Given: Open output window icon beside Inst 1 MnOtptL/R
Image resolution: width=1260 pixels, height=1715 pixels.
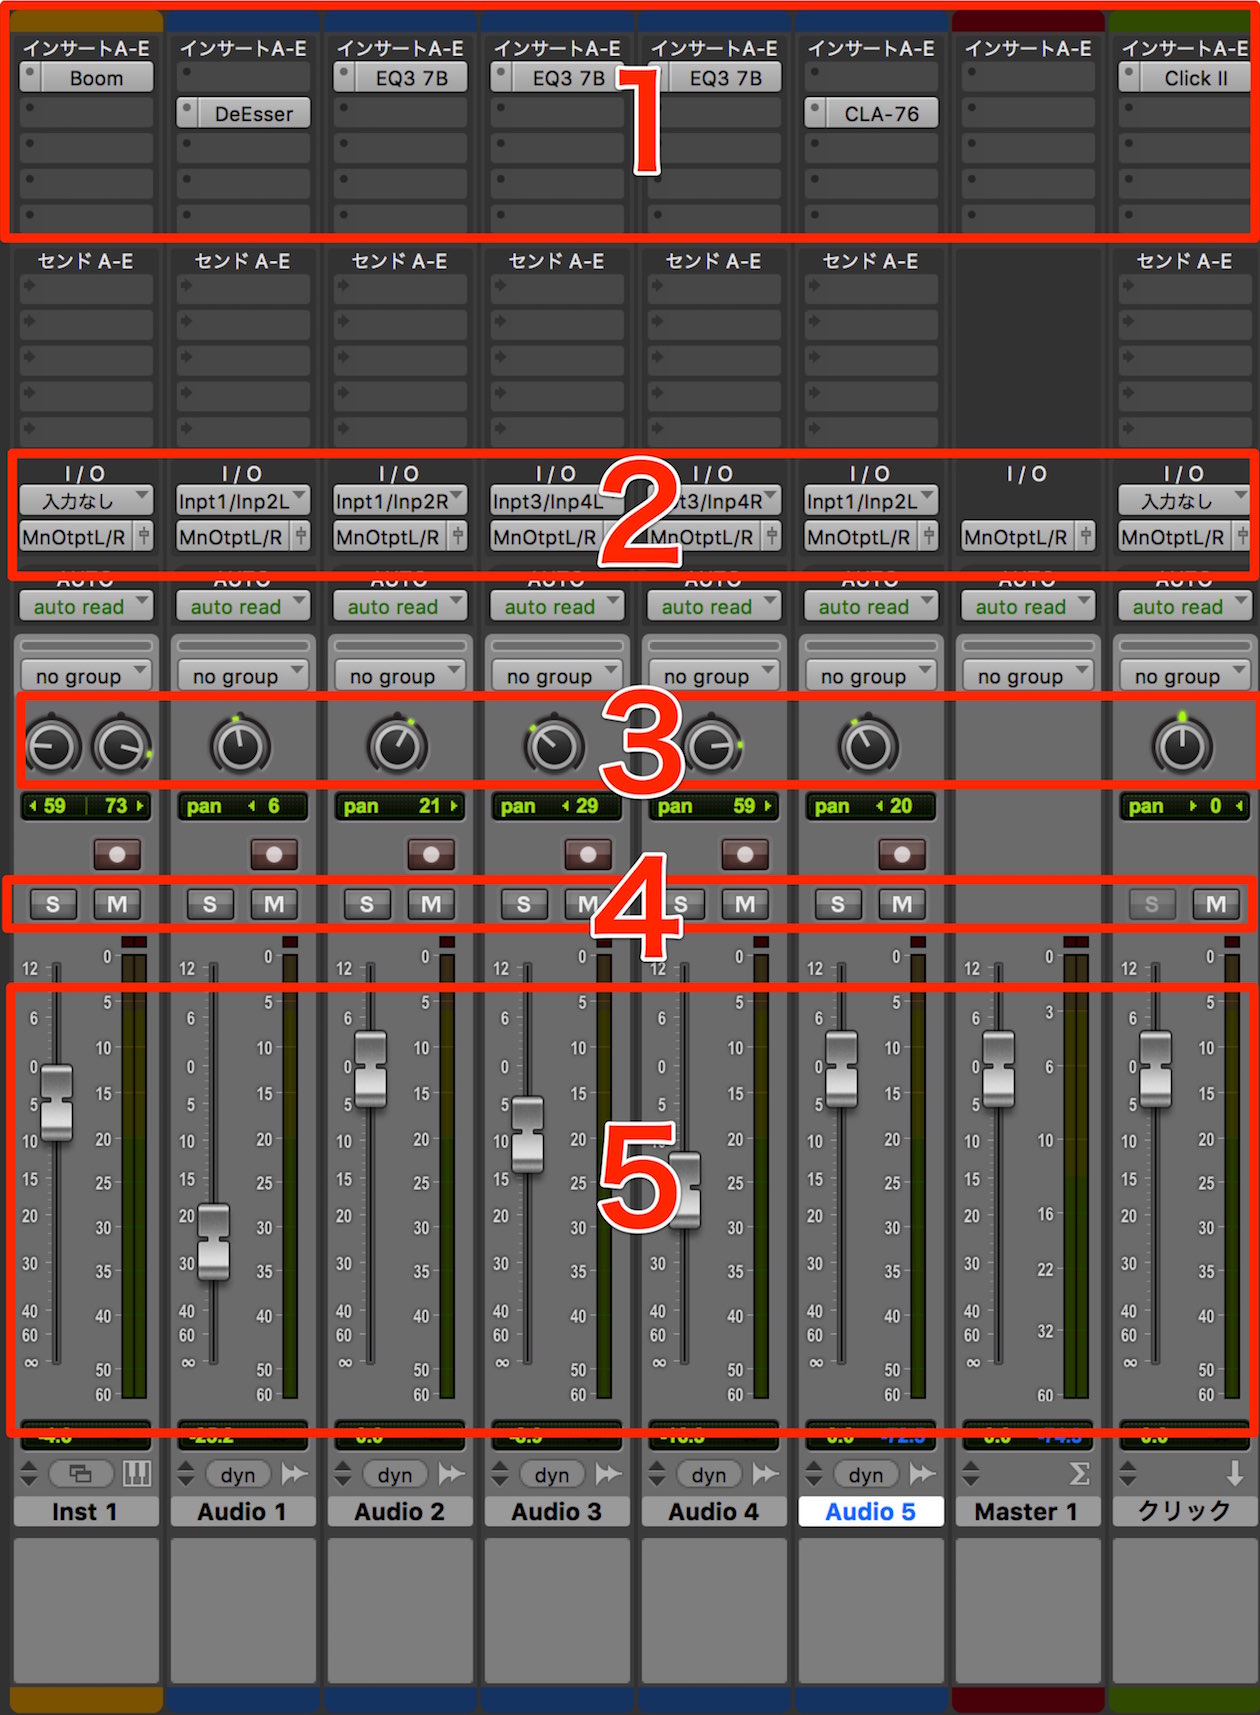Looking at the screenshot, I should tap(144, 537).
